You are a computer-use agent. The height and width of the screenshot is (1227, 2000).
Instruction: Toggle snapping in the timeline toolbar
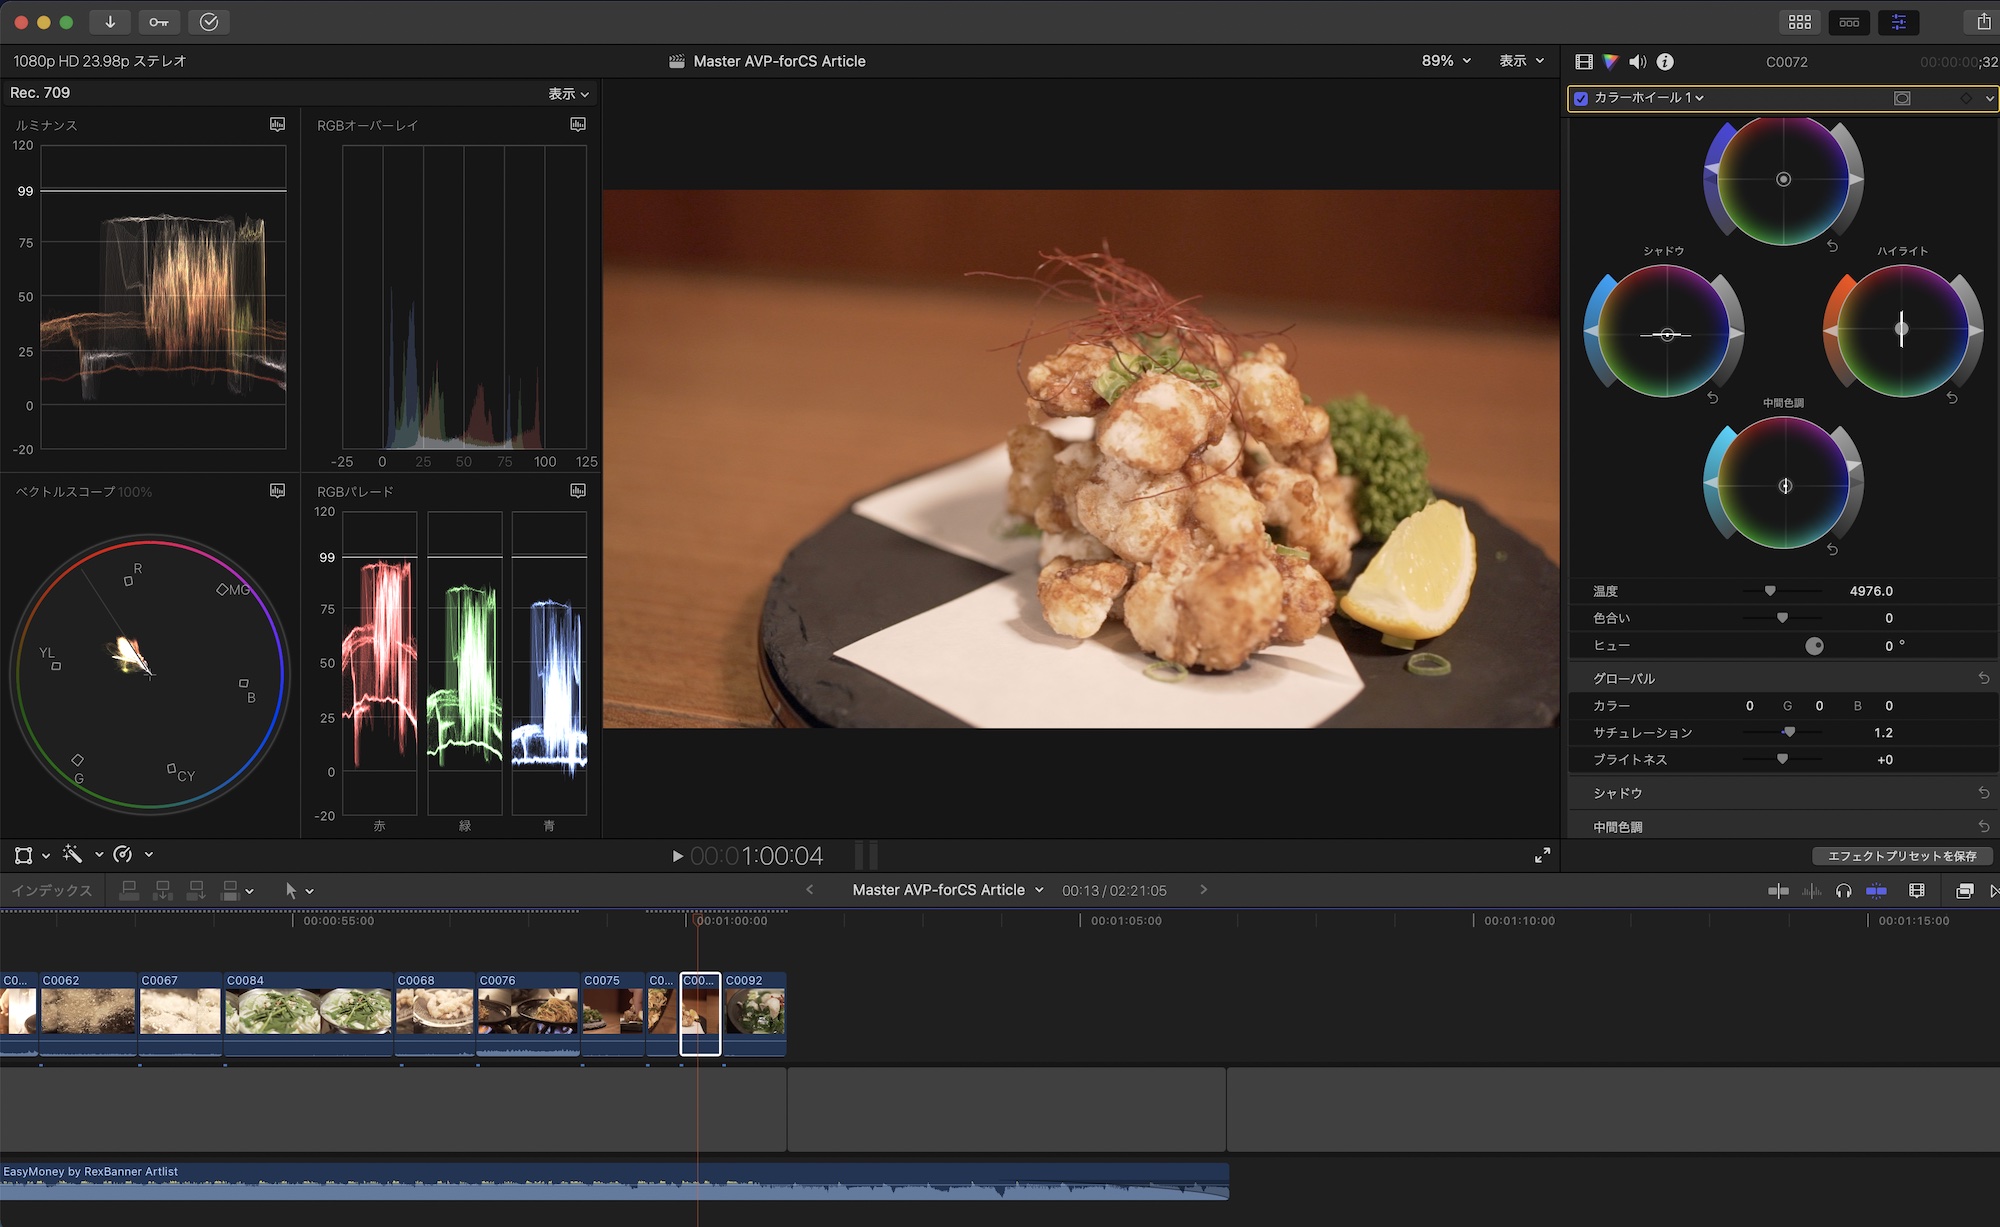(x=1876, y=891)
